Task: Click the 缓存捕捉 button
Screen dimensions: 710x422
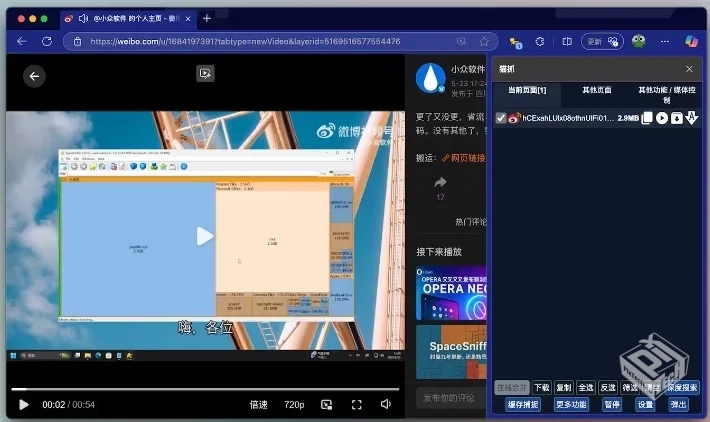Action: (523, 404)
